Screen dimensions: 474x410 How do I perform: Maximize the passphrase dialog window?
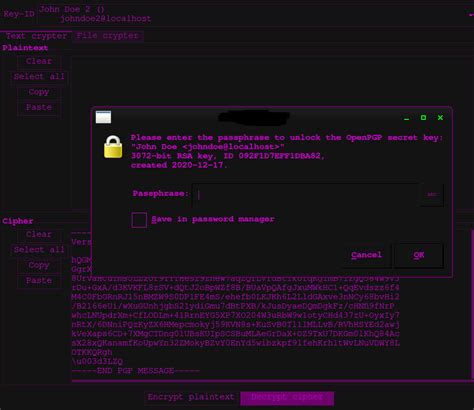(423, 118)
